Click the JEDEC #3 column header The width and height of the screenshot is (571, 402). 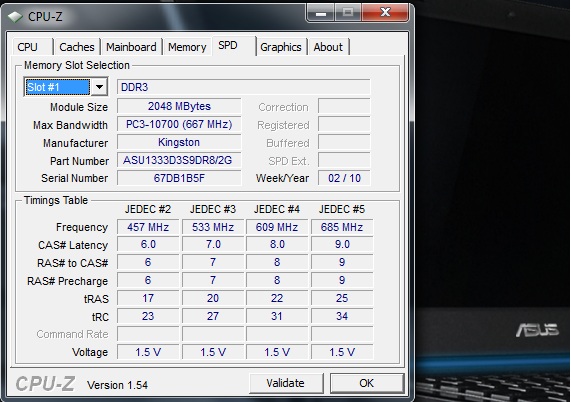213,209
